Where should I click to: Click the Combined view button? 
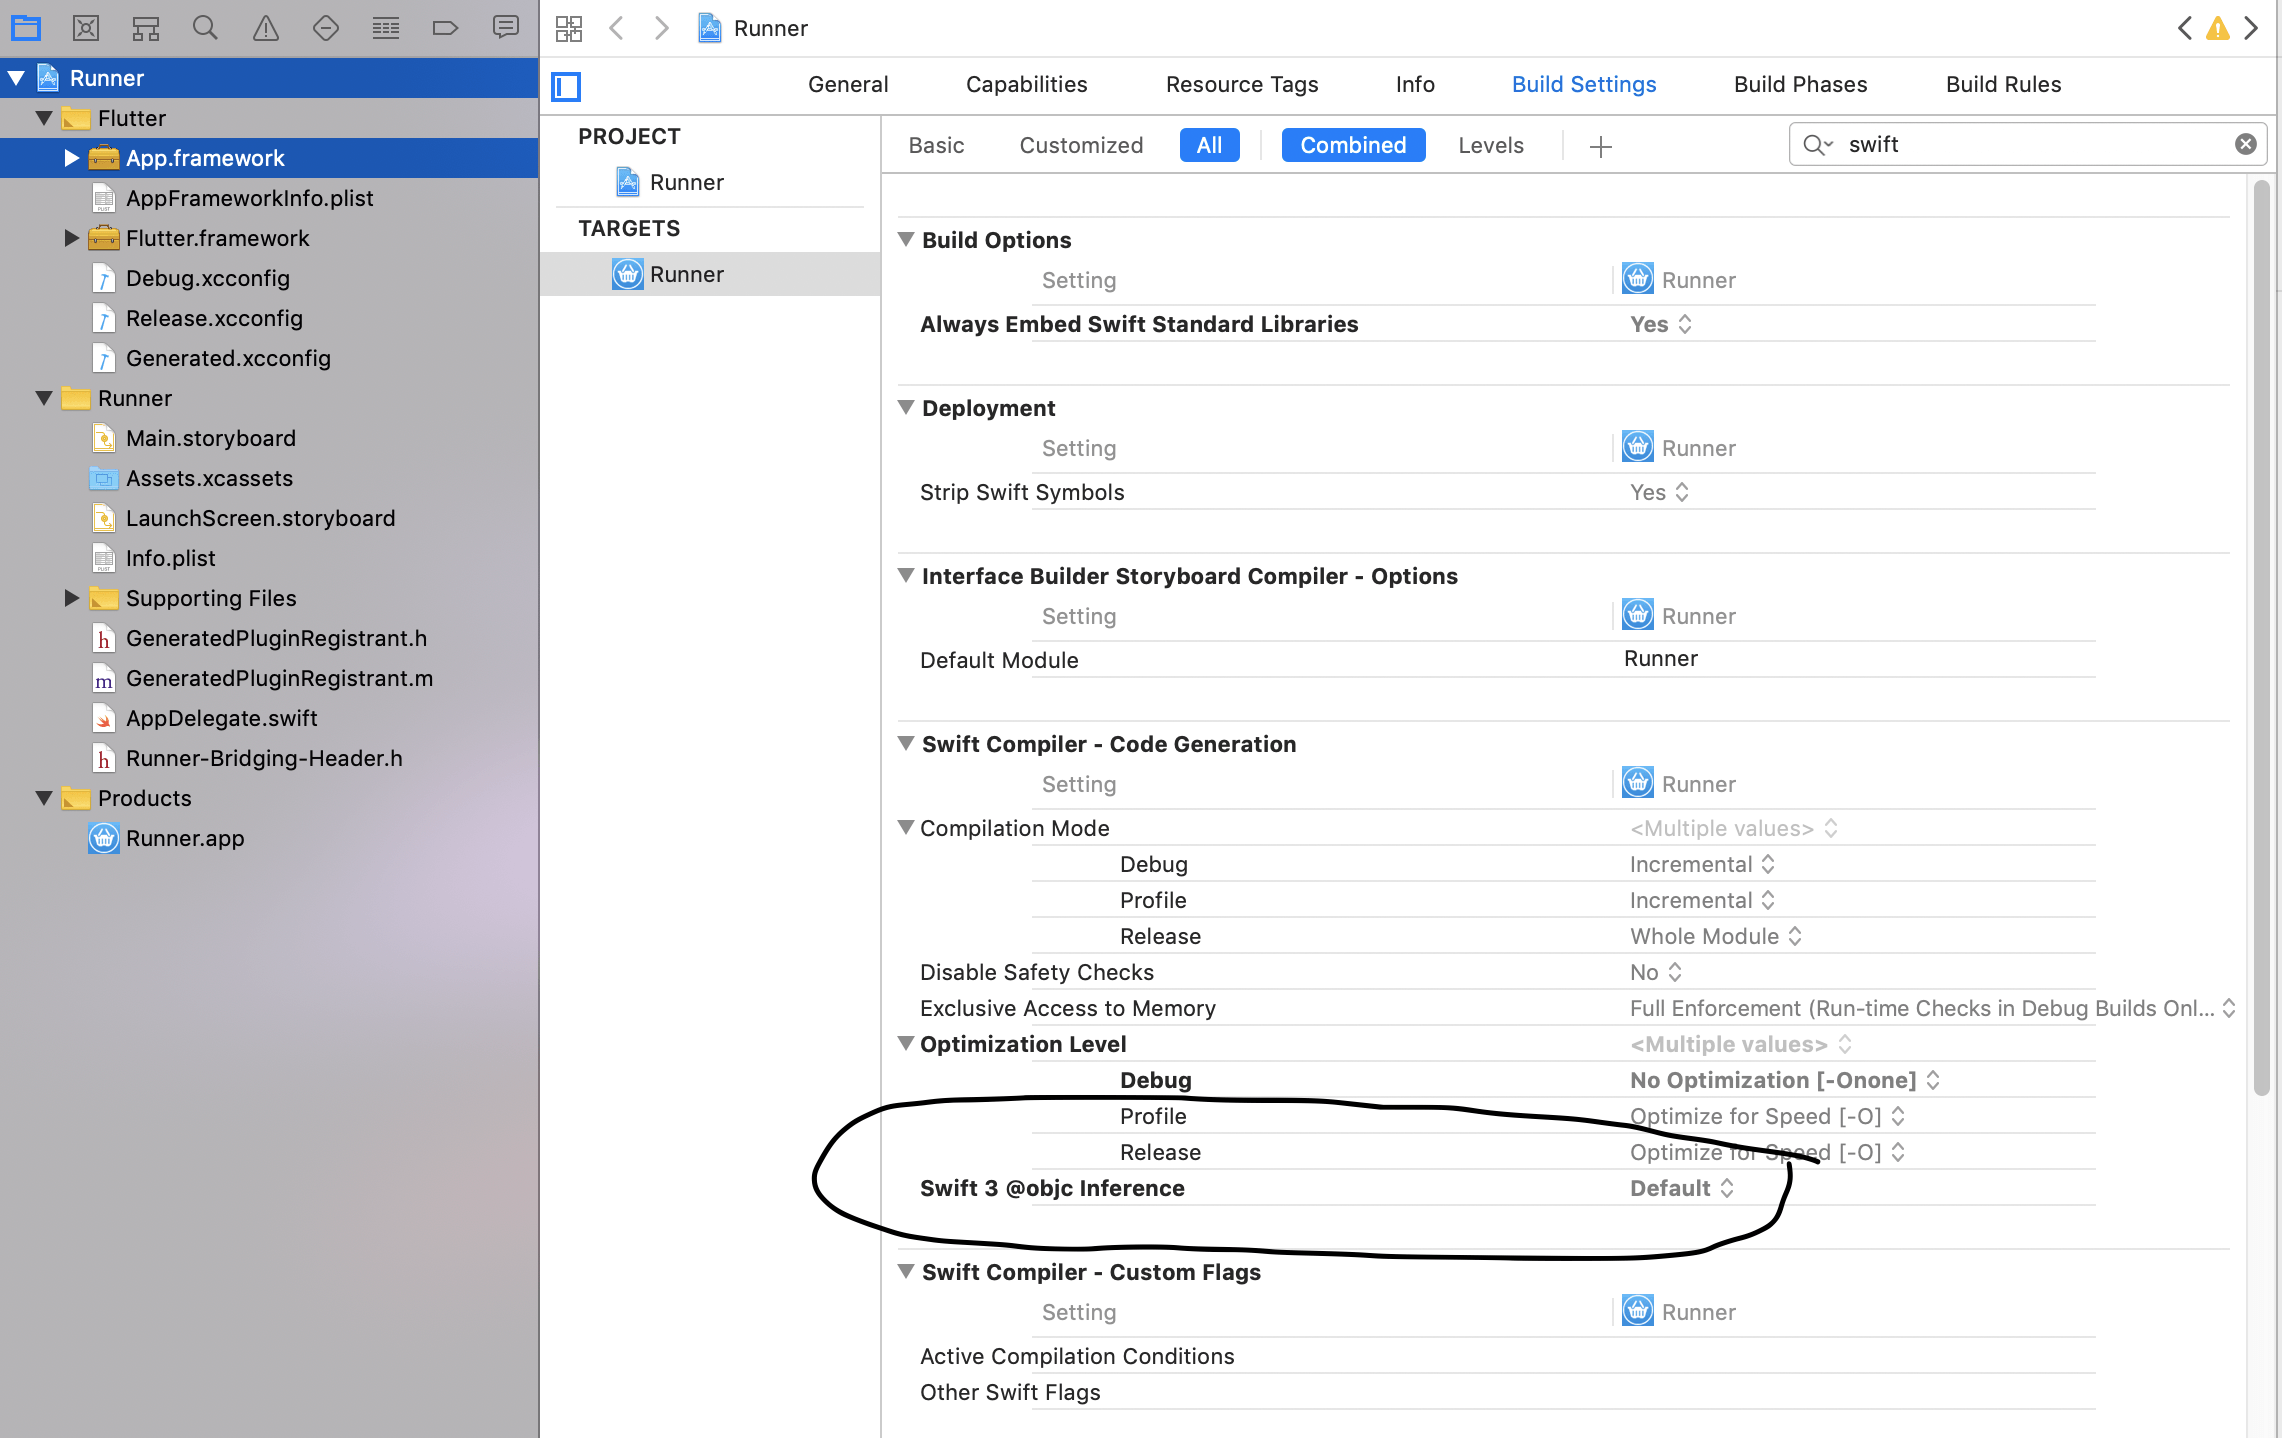coord(1353,144)
